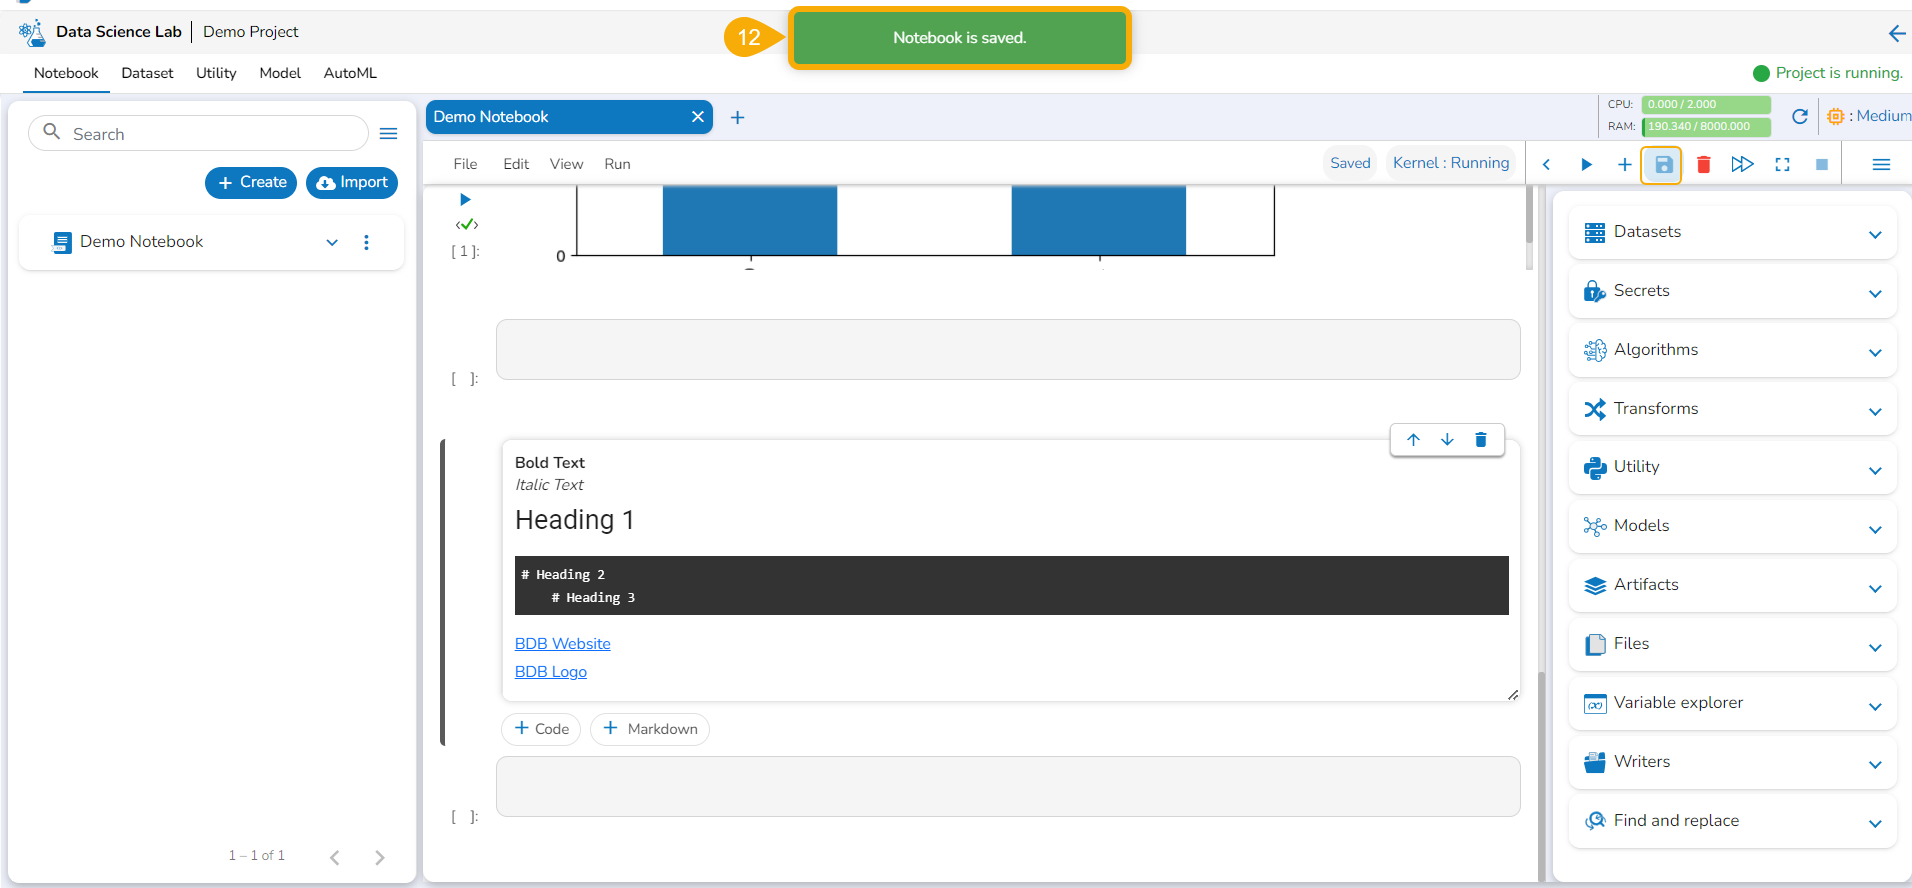Click the Kernel : Running status
Viewport: 1912px width, 888px height.
[1451, 163]
